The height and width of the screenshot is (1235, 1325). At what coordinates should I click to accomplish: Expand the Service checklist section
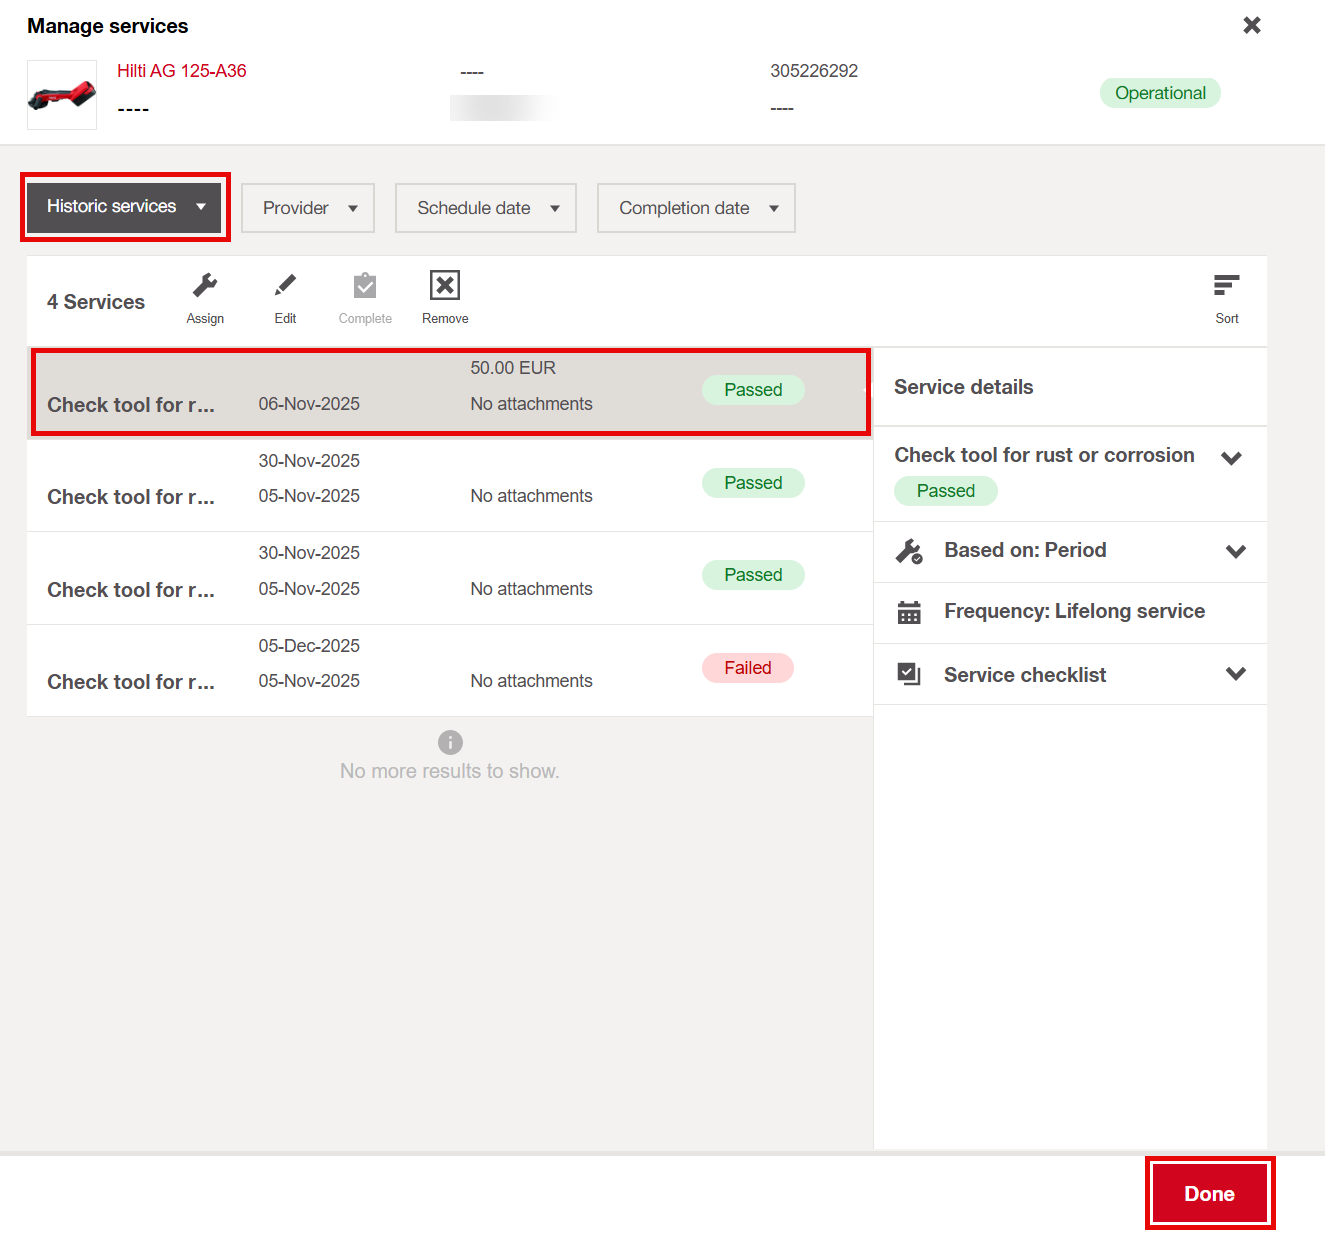[1236, 674]
